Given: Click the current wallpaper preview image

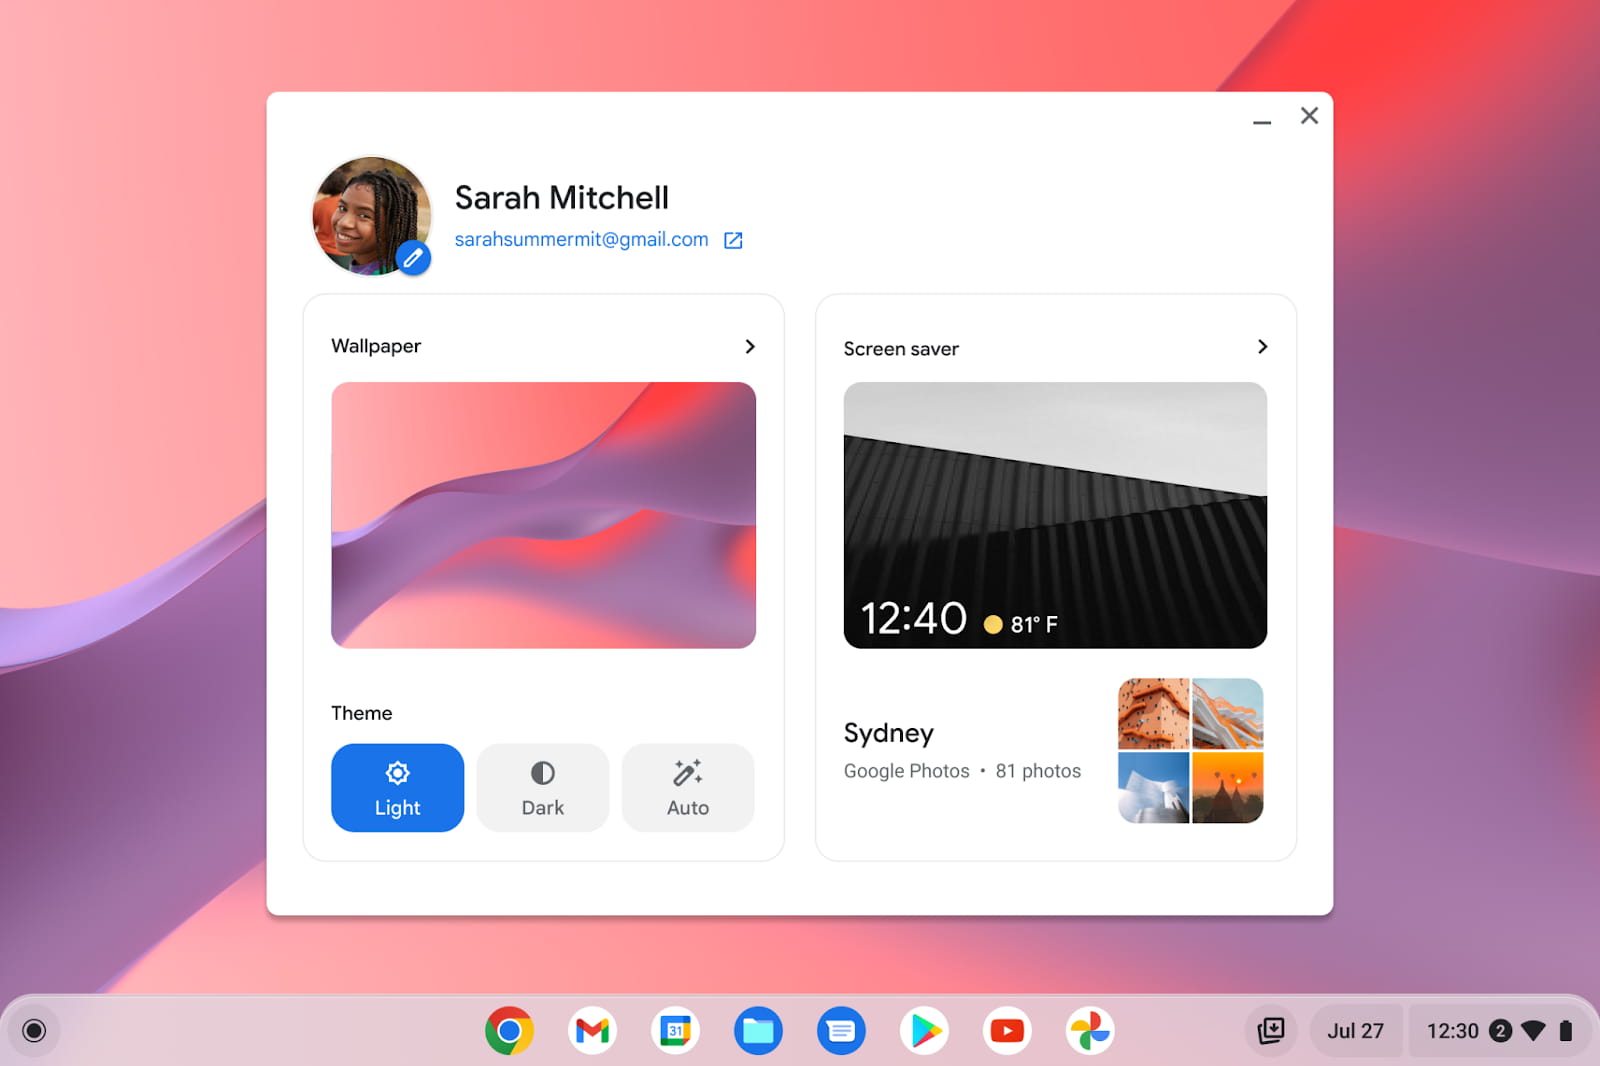Looking at the screenshot, I should pyautogui.click(x=543, y=515).
